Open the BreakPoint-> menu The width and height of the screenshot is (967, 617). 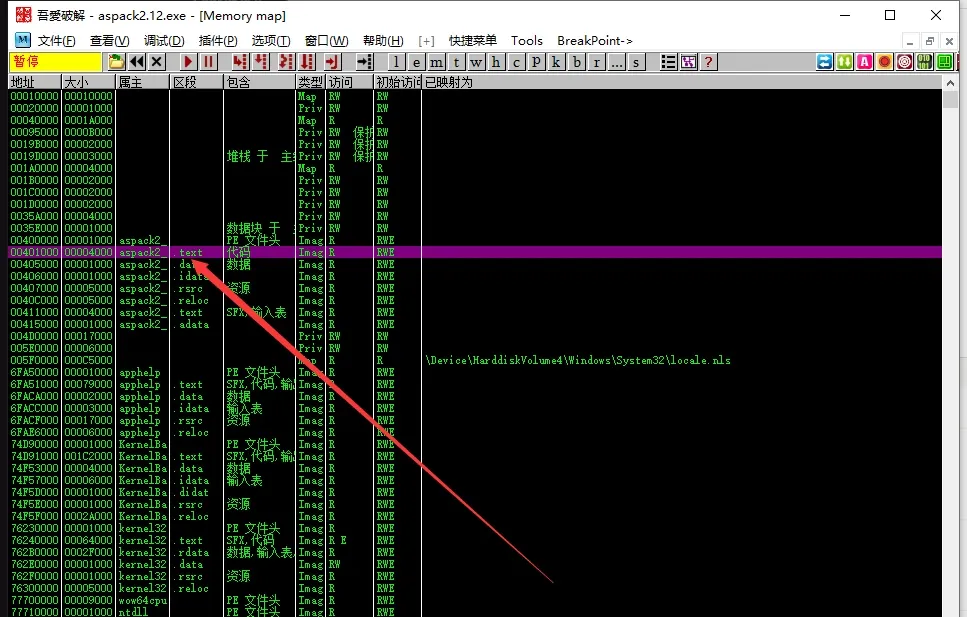595,41
